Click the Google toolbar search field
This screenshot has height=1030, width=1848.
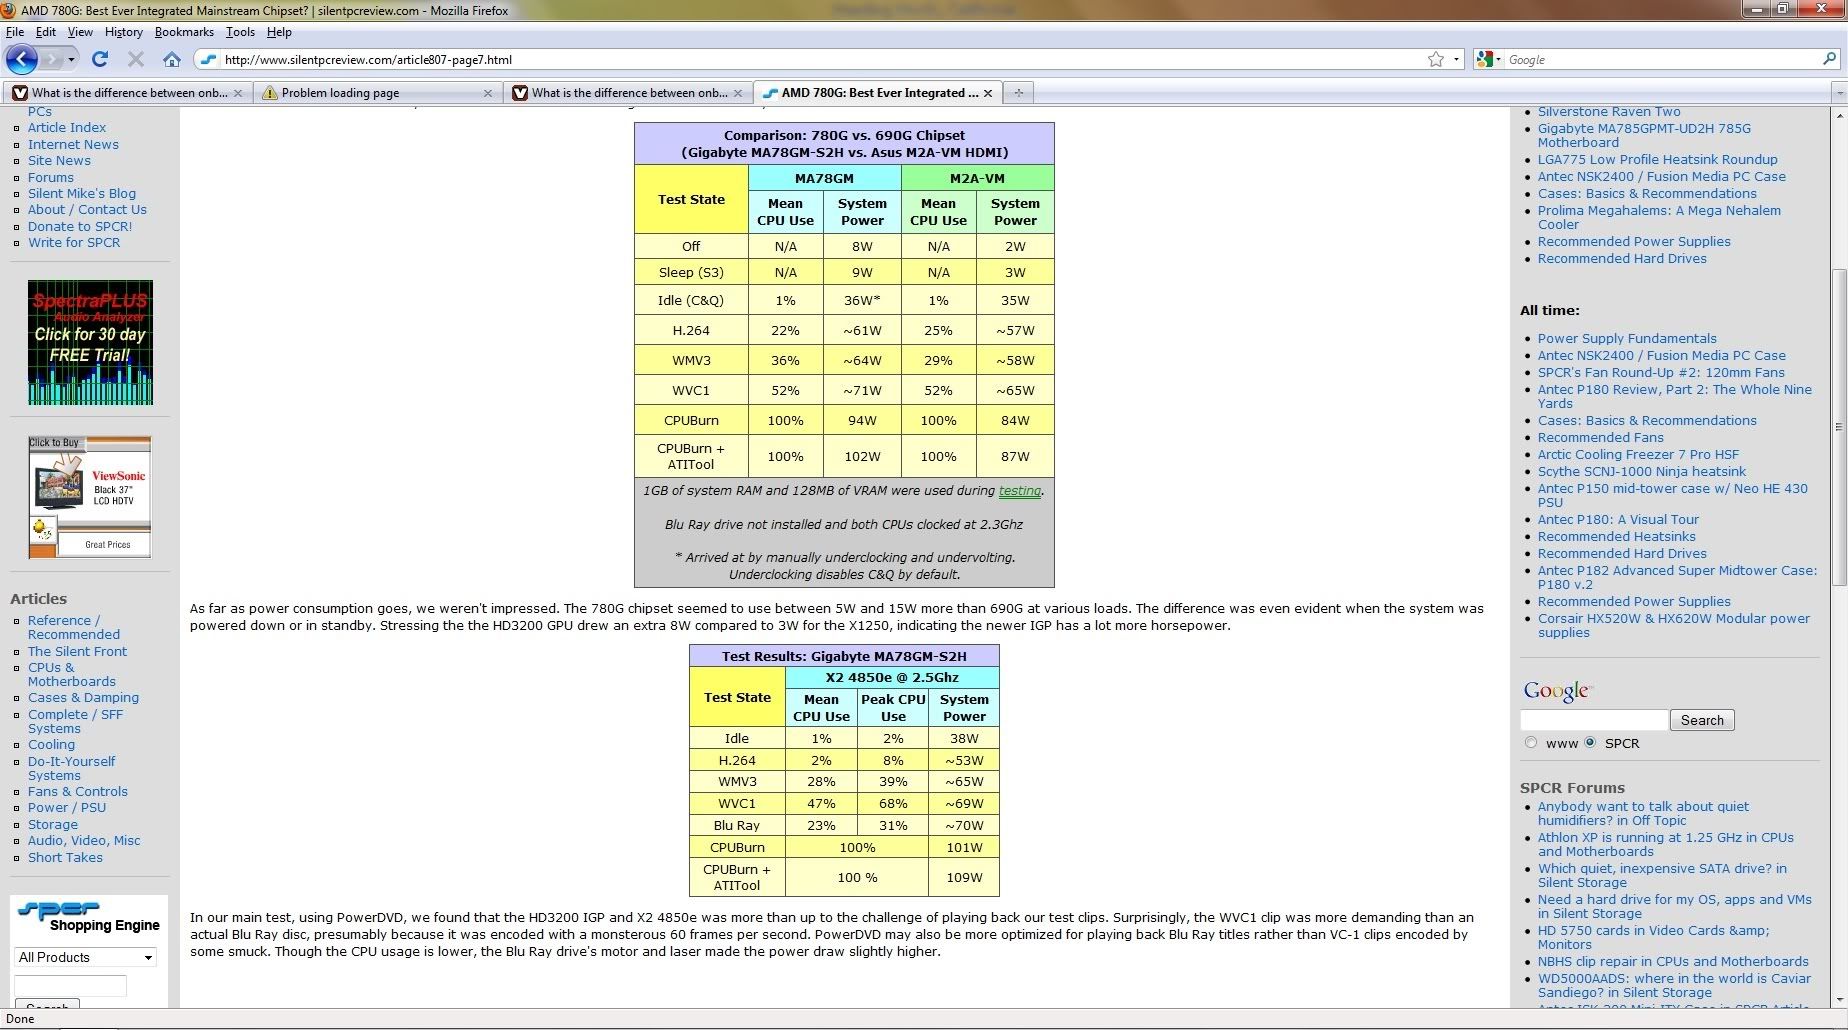[x=1660, y=59]
